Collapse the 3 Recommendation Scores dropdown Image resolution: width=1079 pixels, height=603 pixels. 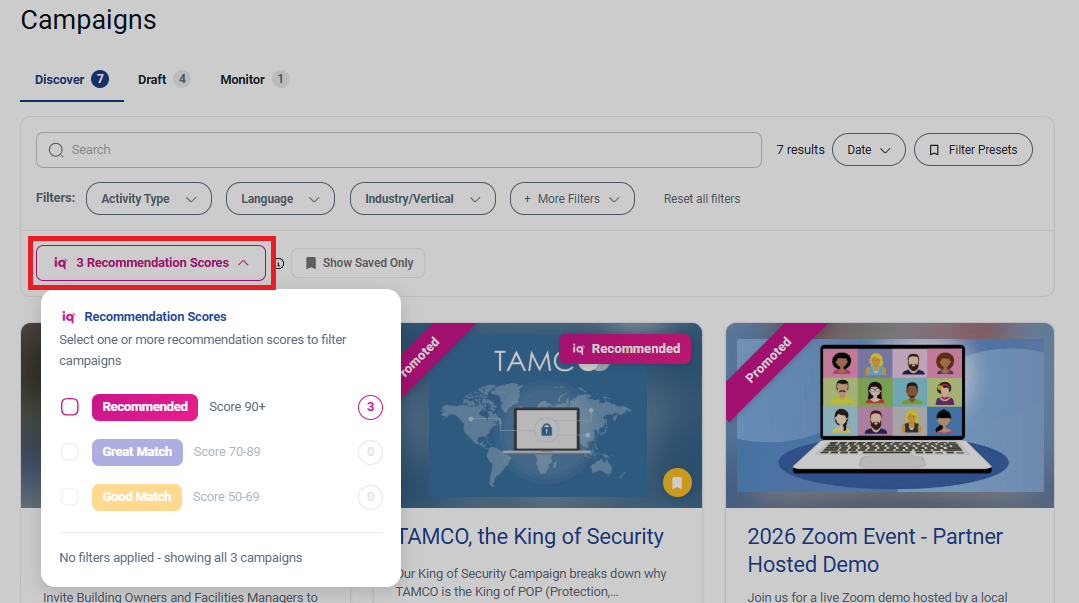(x=151, y=263)
